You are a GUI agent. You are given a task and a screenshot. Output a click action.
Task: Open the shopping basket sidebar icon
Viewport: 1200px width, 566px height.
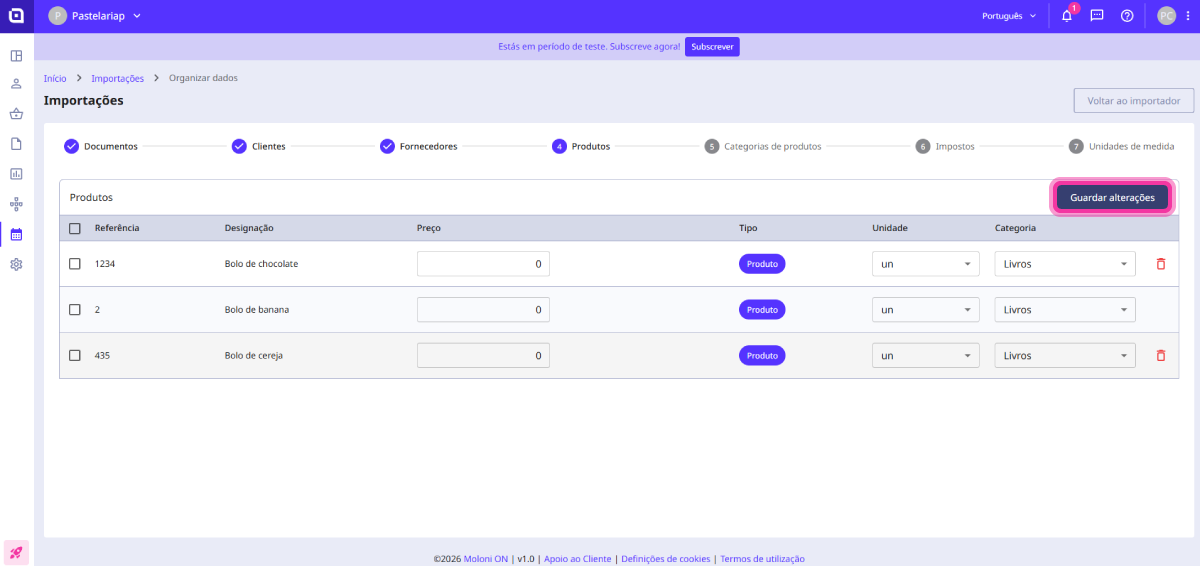click(x=16, y=114)
